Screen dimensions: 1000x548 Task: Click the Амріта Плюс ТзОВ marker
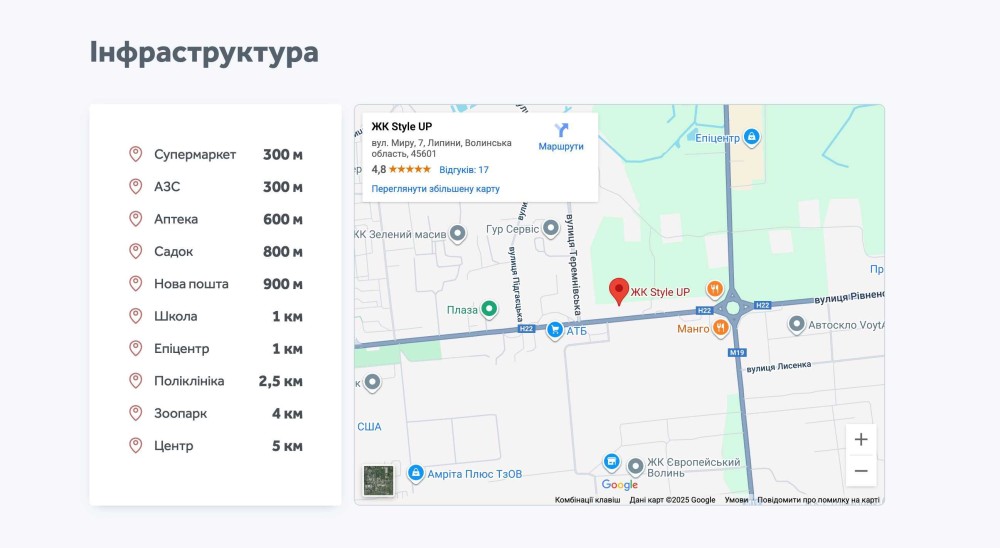point(414,473)
